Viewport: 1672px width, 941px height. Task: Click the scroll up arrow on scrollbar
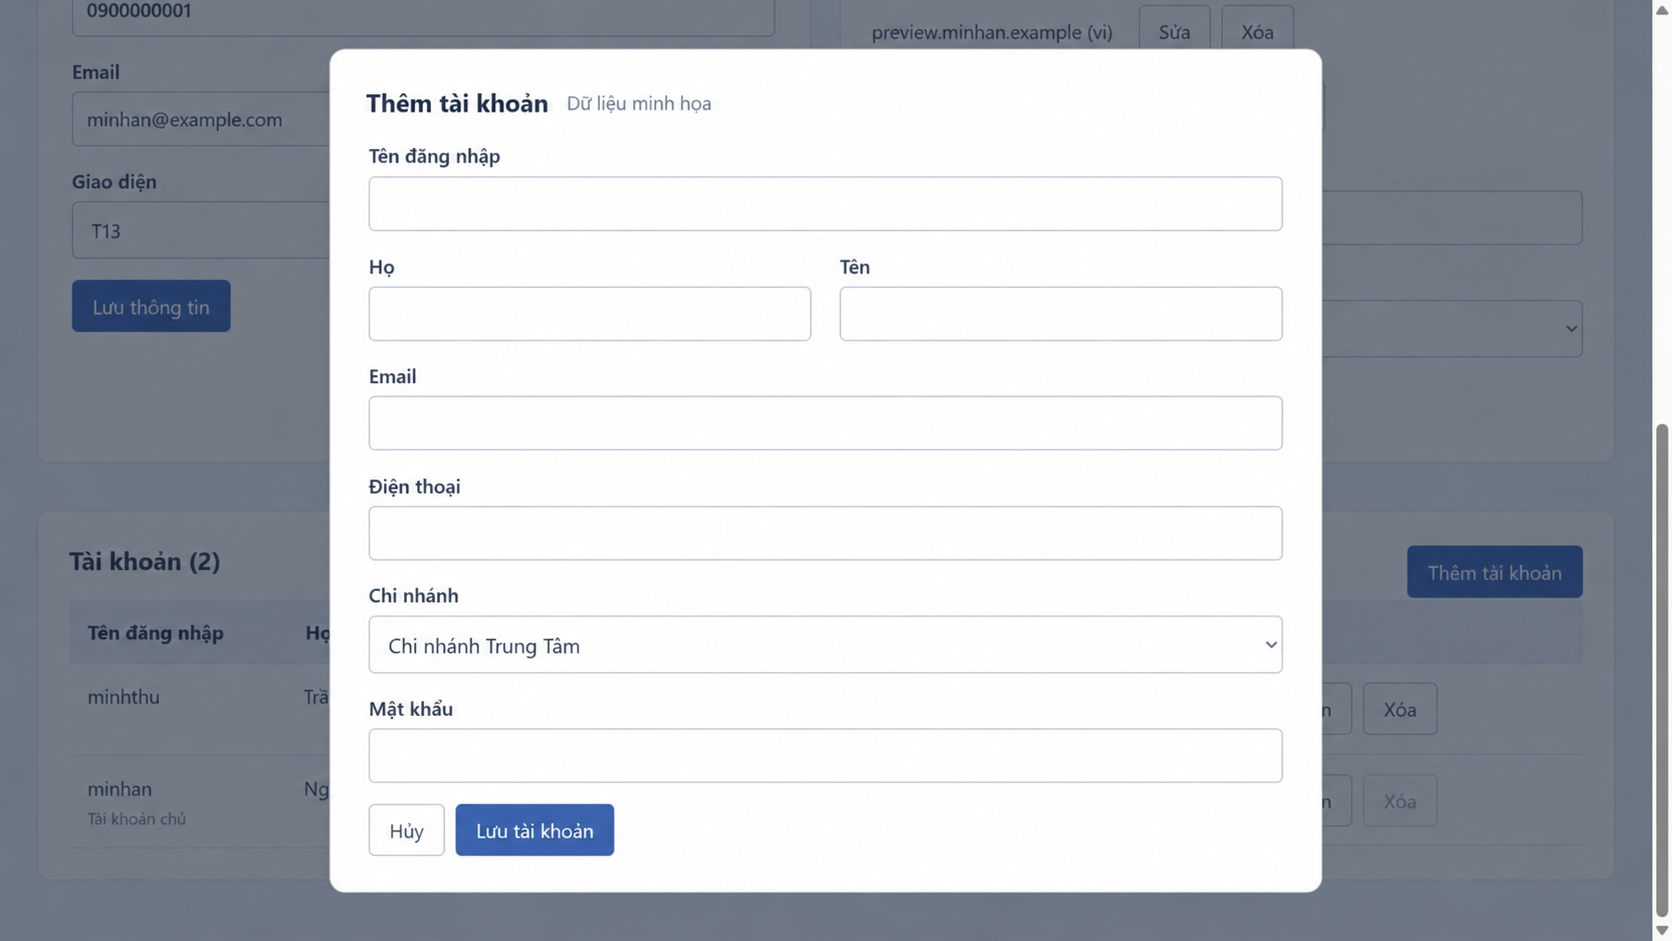point(1662,9)
